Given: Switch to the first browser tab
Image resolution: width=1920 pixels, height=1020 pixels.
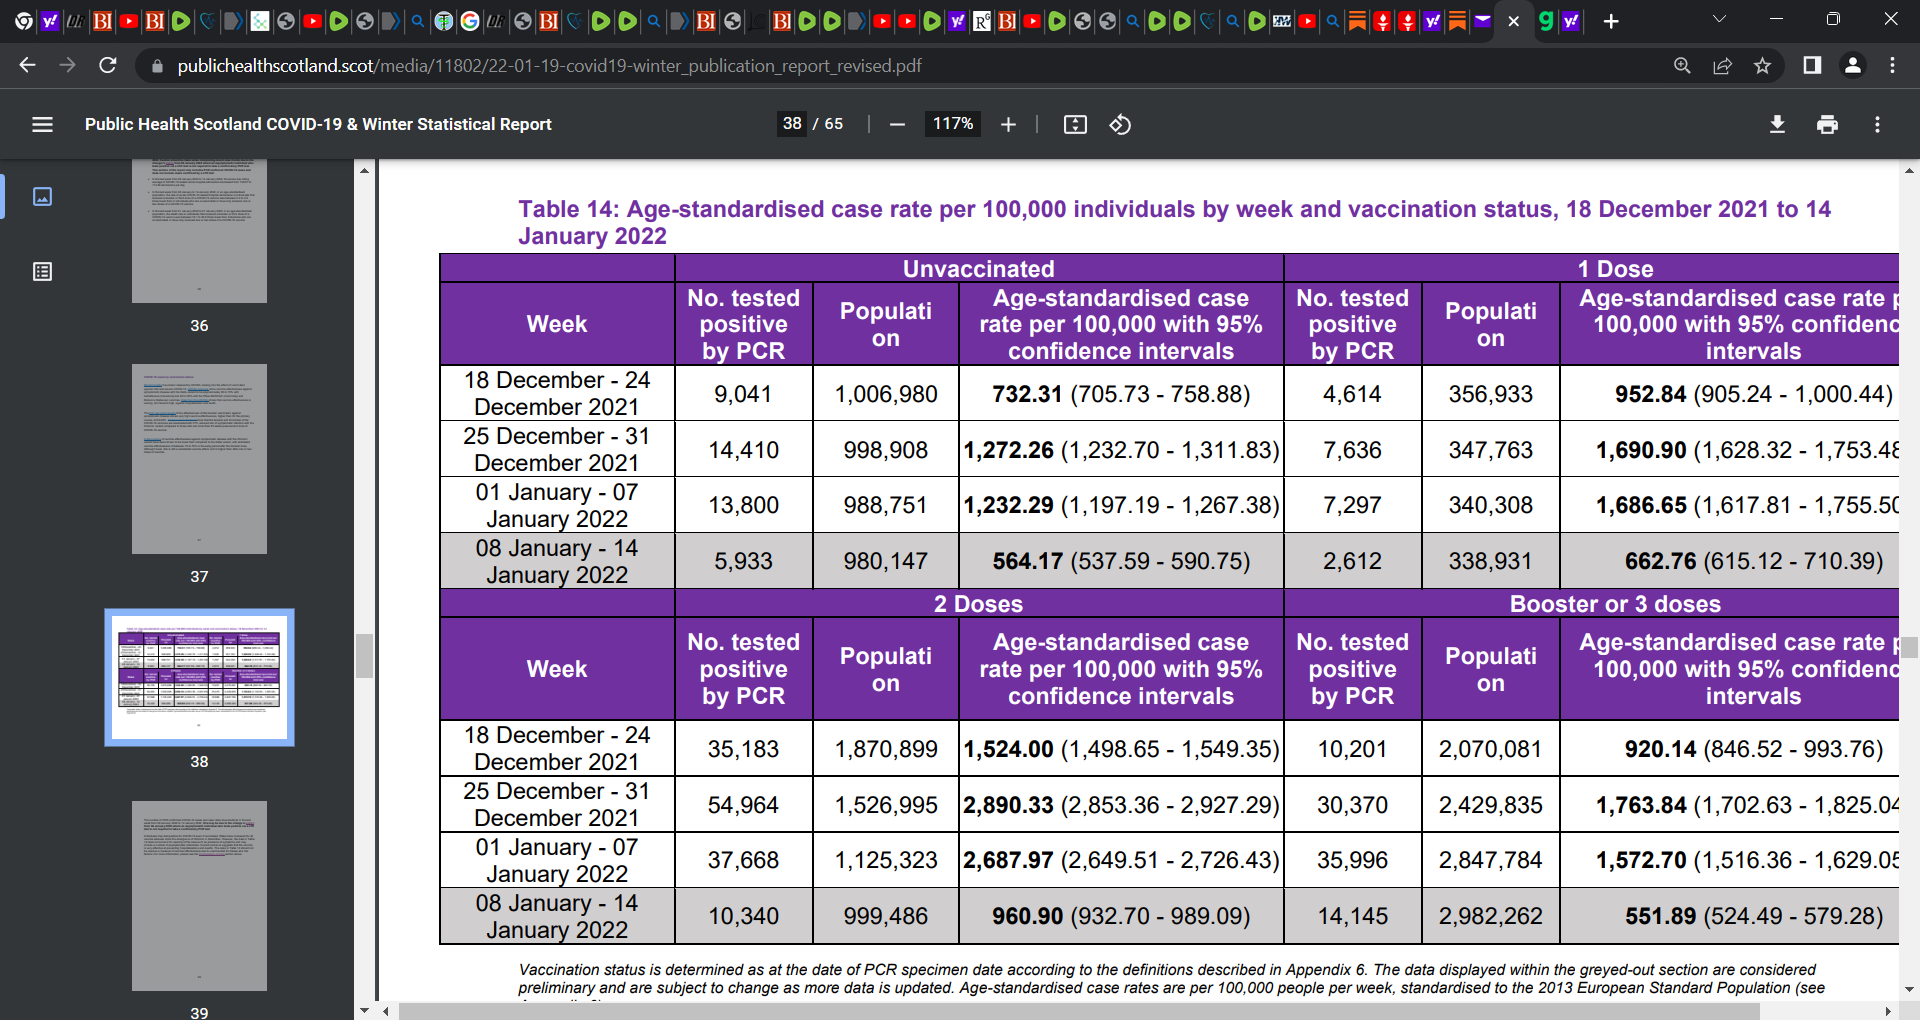Looking at the screenshot, I should (x=24, y=21).
